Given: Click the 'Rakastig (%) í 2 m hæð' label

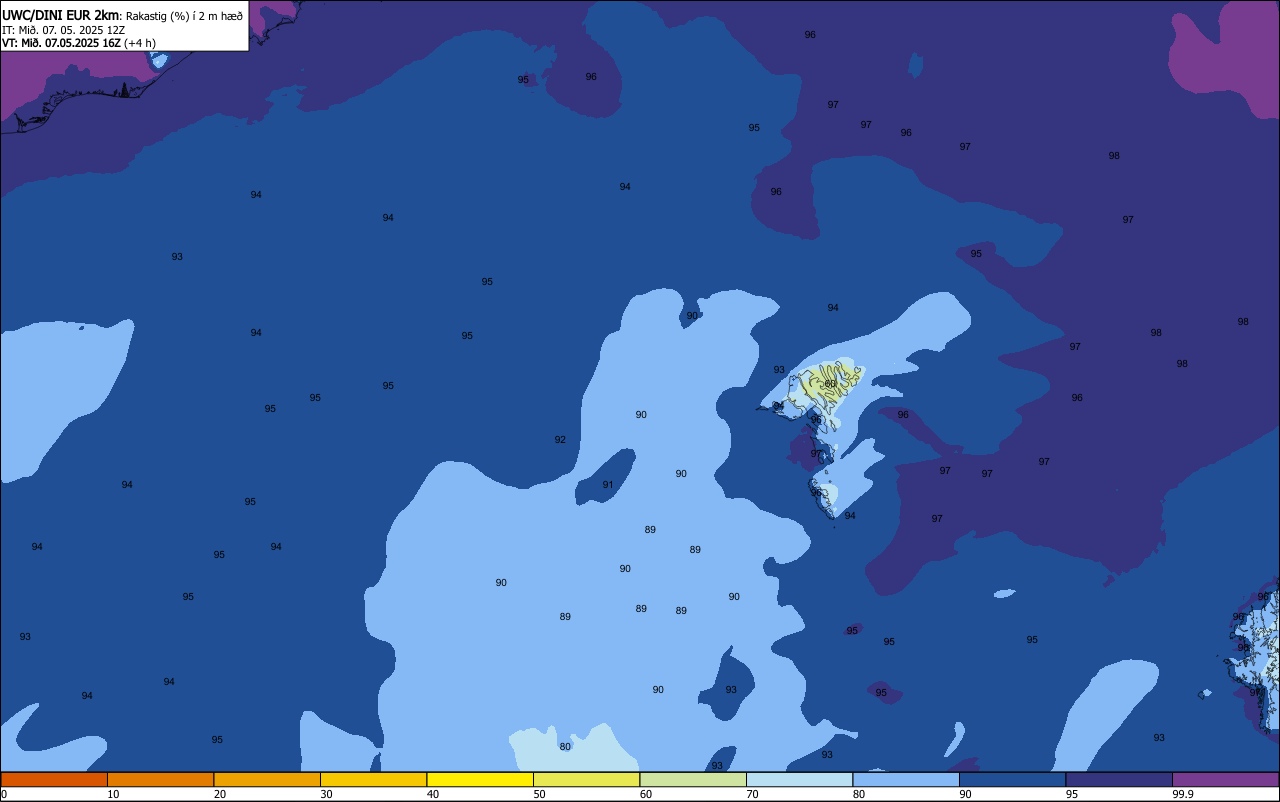Looking at the screenshot, I should point(184,16).
